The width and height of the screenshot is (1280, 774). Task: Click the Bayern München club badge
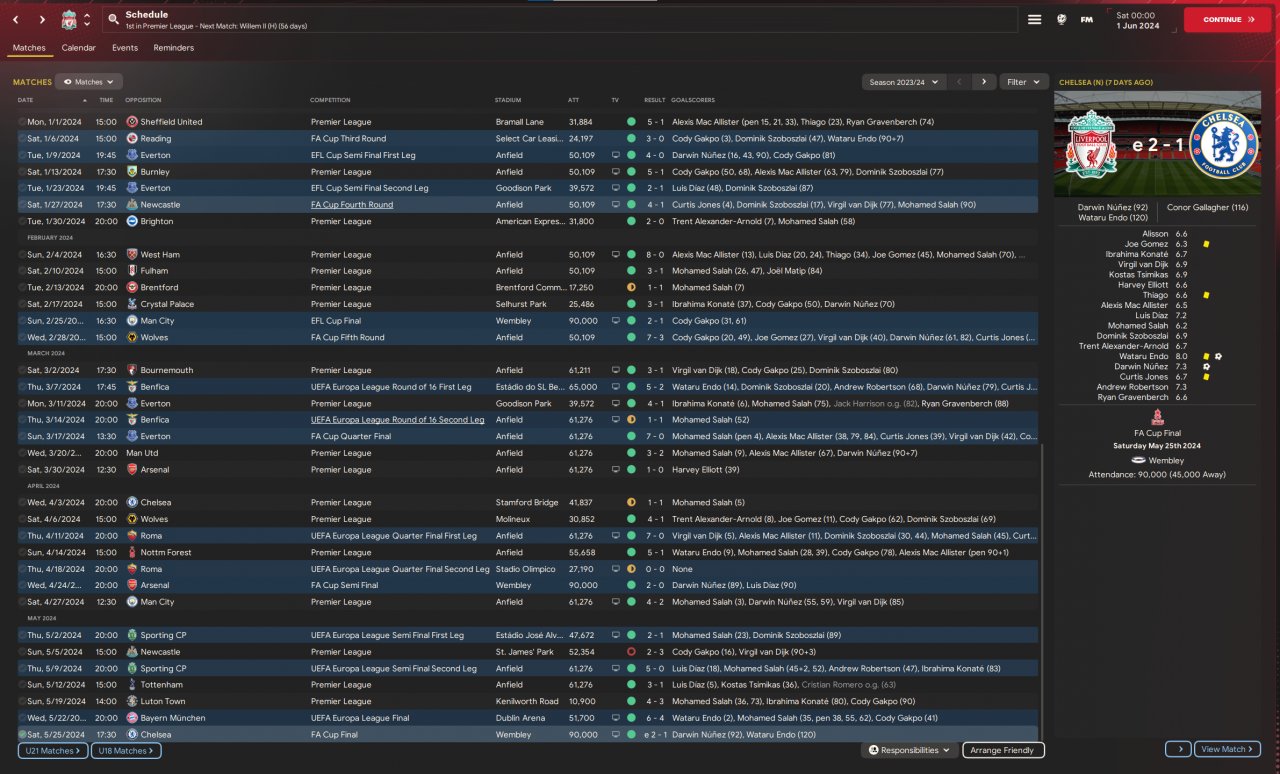(132, 718)
